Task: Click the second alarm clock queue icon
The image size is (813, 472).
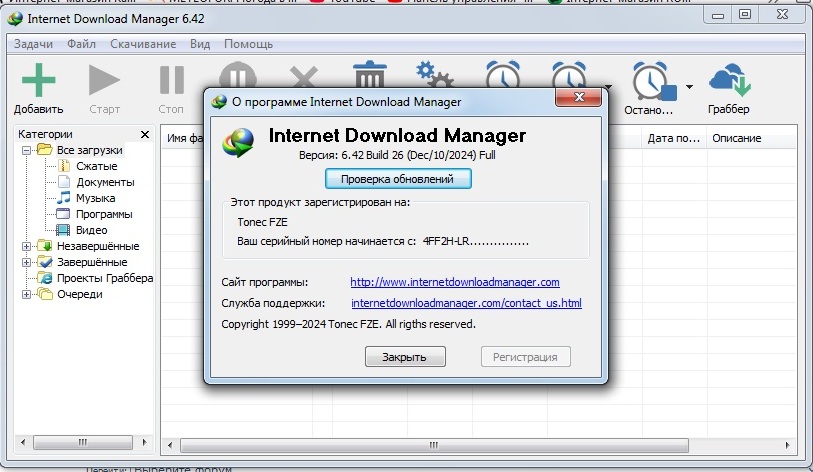Action: pos(569,74)
